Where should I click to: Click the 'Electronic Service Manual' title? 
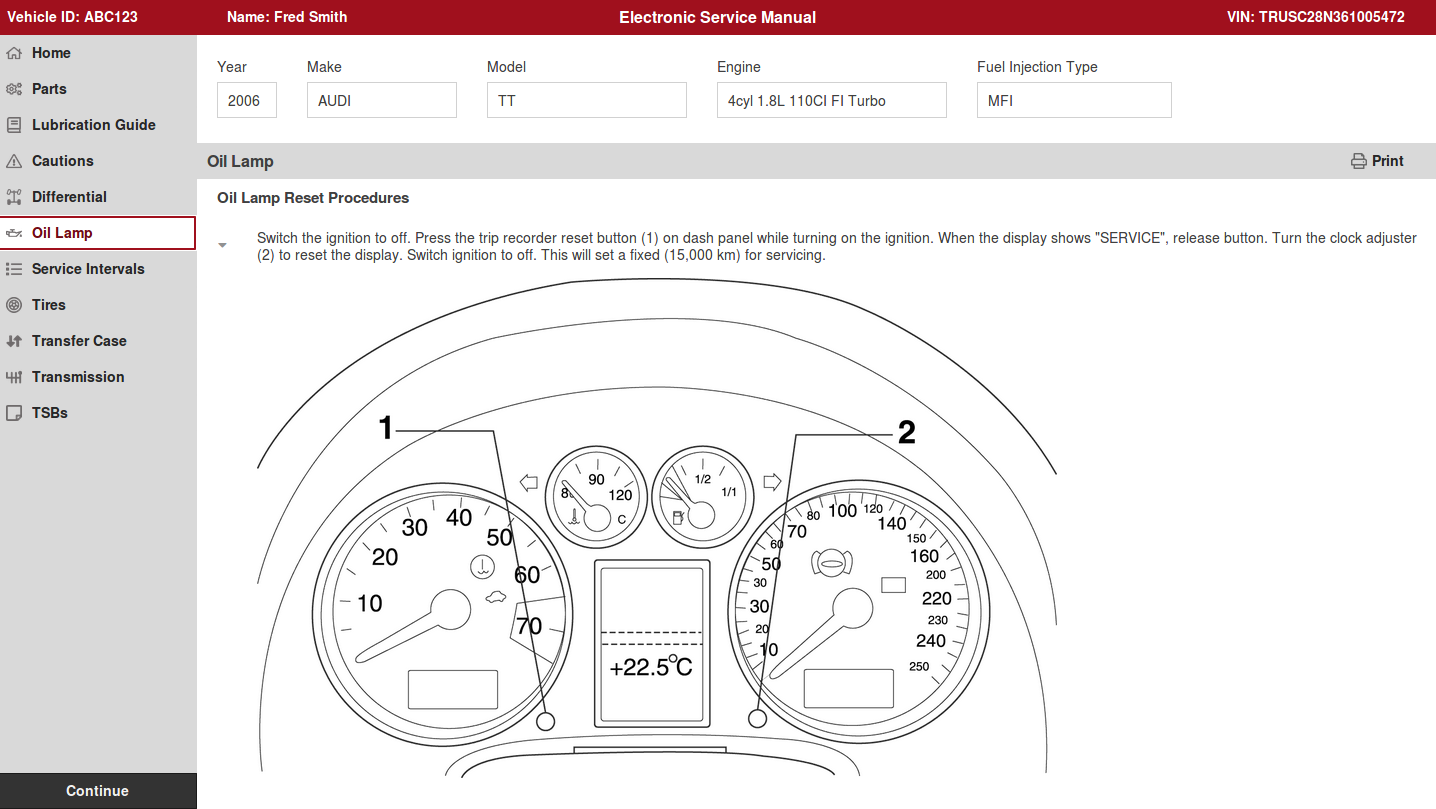click(718, 17)
